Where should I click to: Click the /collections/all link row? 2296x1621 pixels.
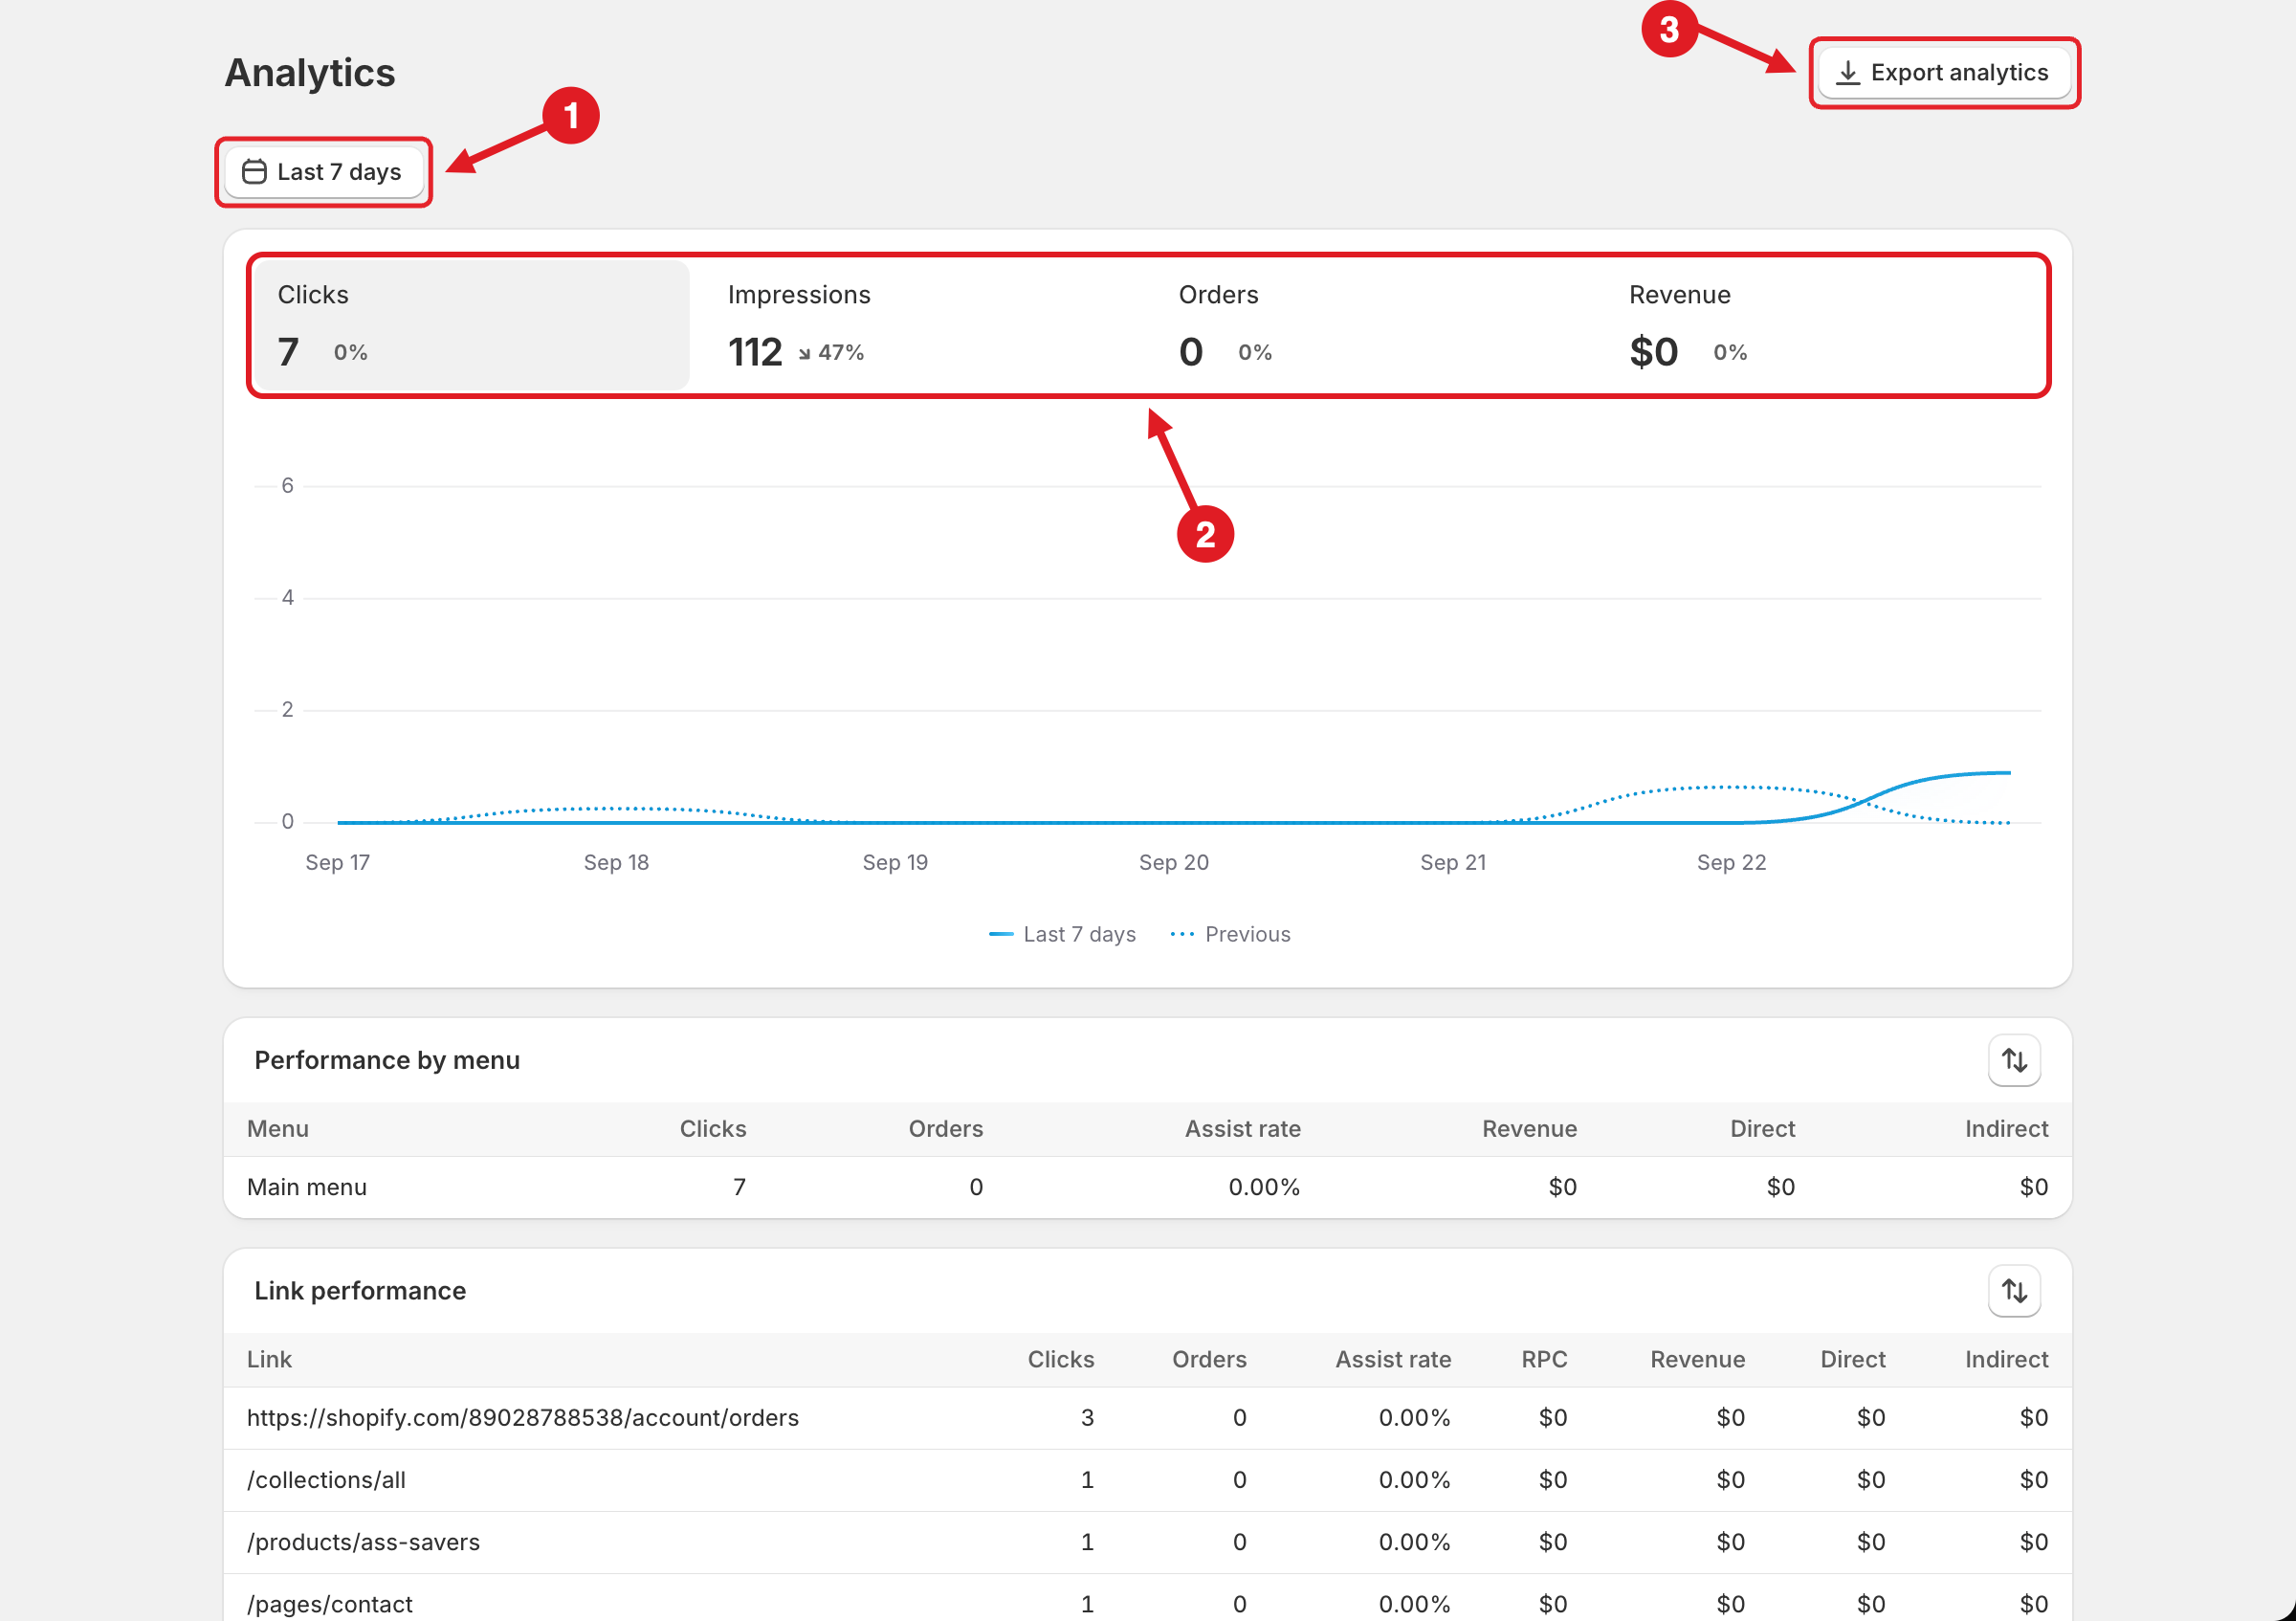[x=1147, y=1480]
